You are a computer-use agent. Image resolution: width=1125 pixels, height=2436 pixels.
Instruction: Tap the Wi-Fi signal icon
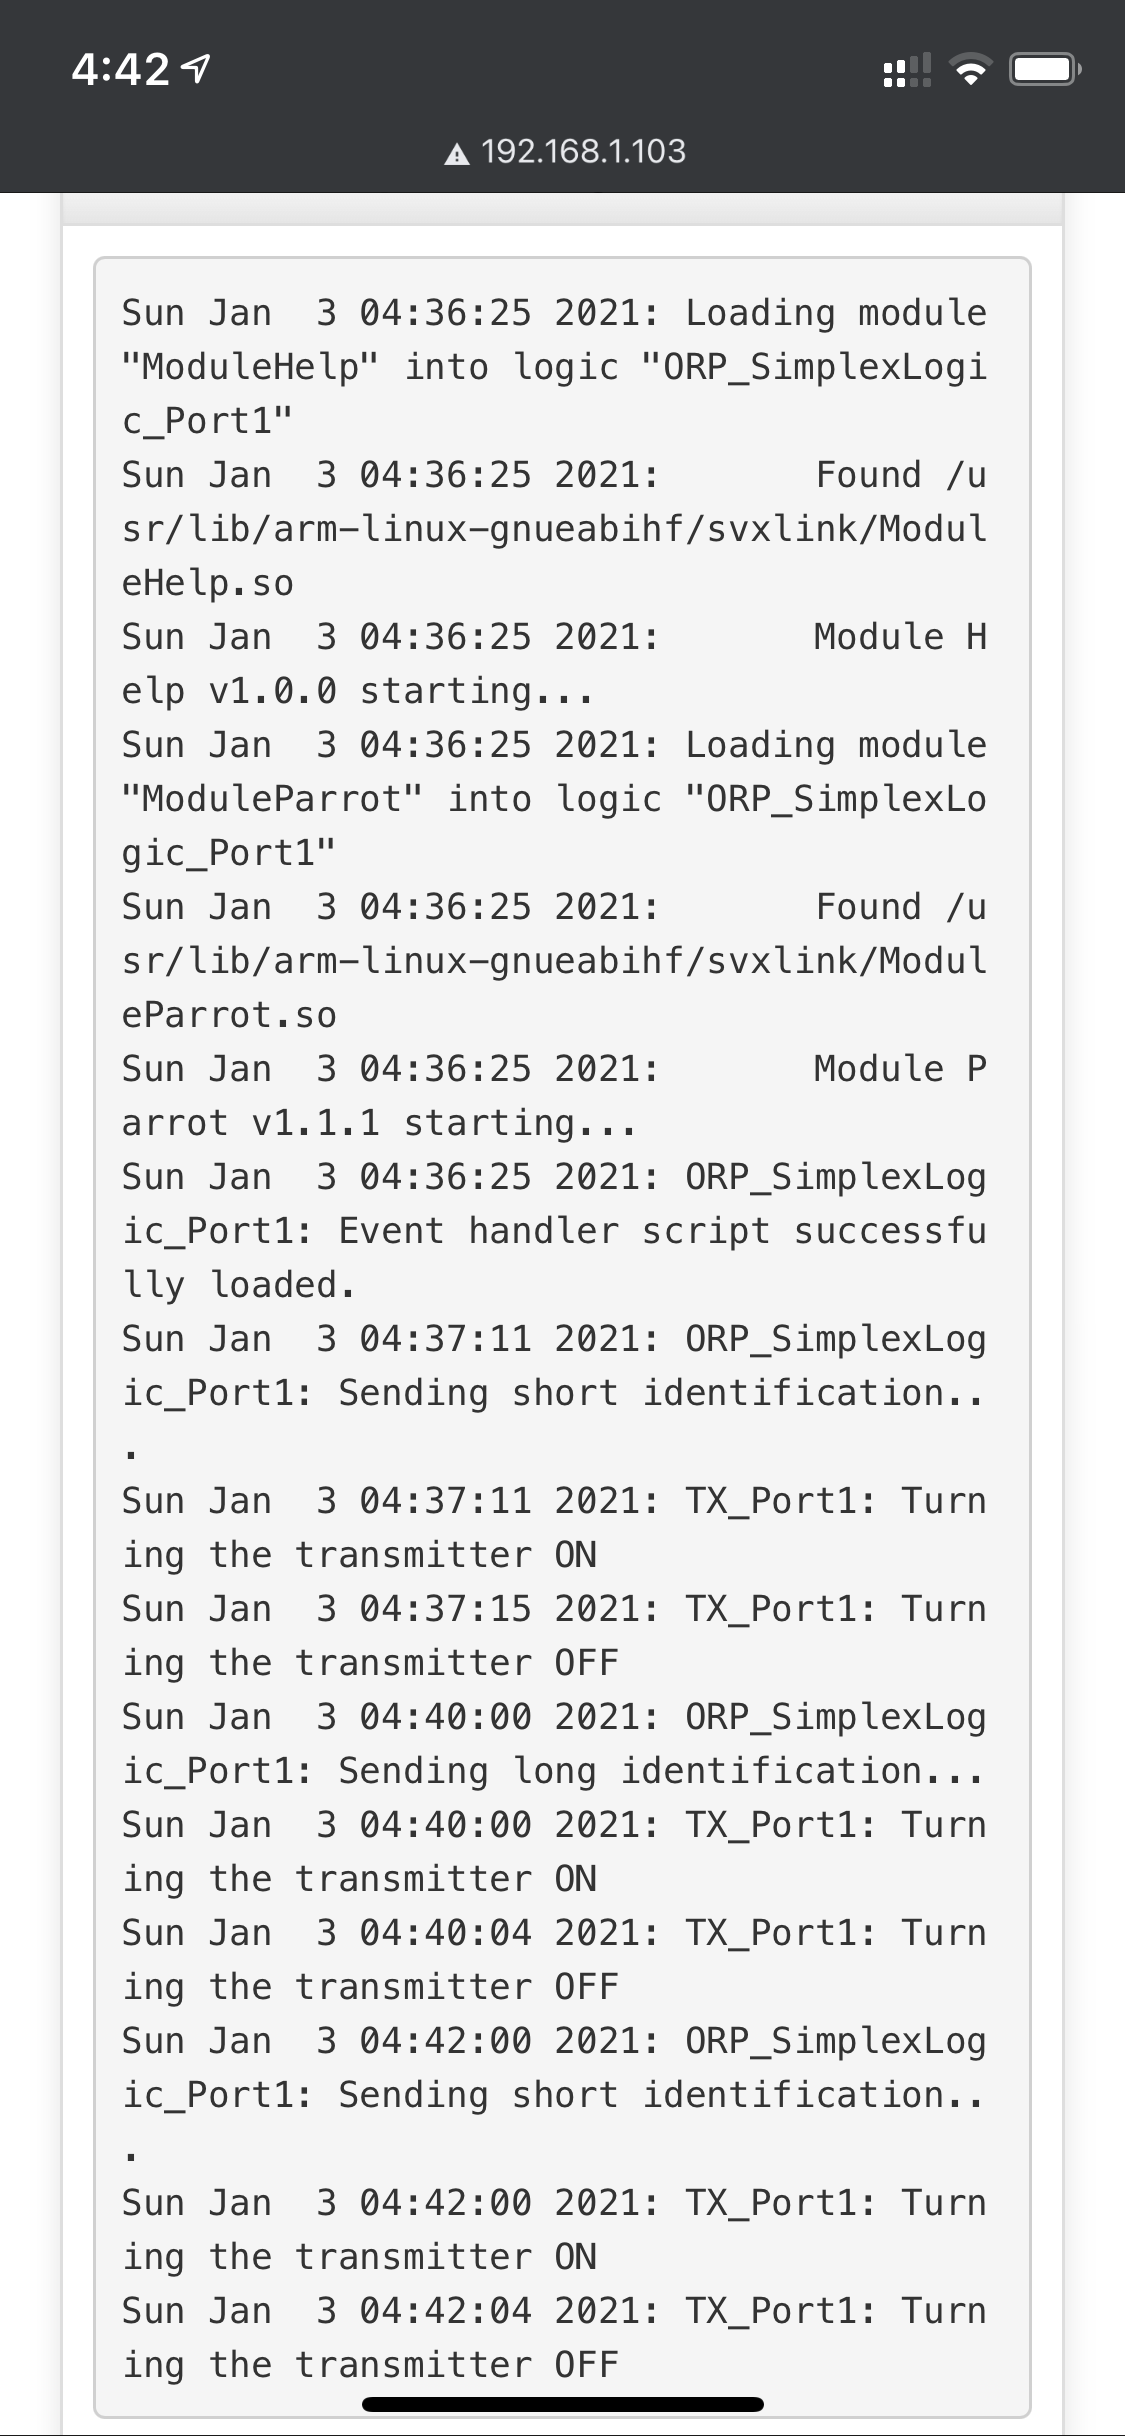pos(967,68)
